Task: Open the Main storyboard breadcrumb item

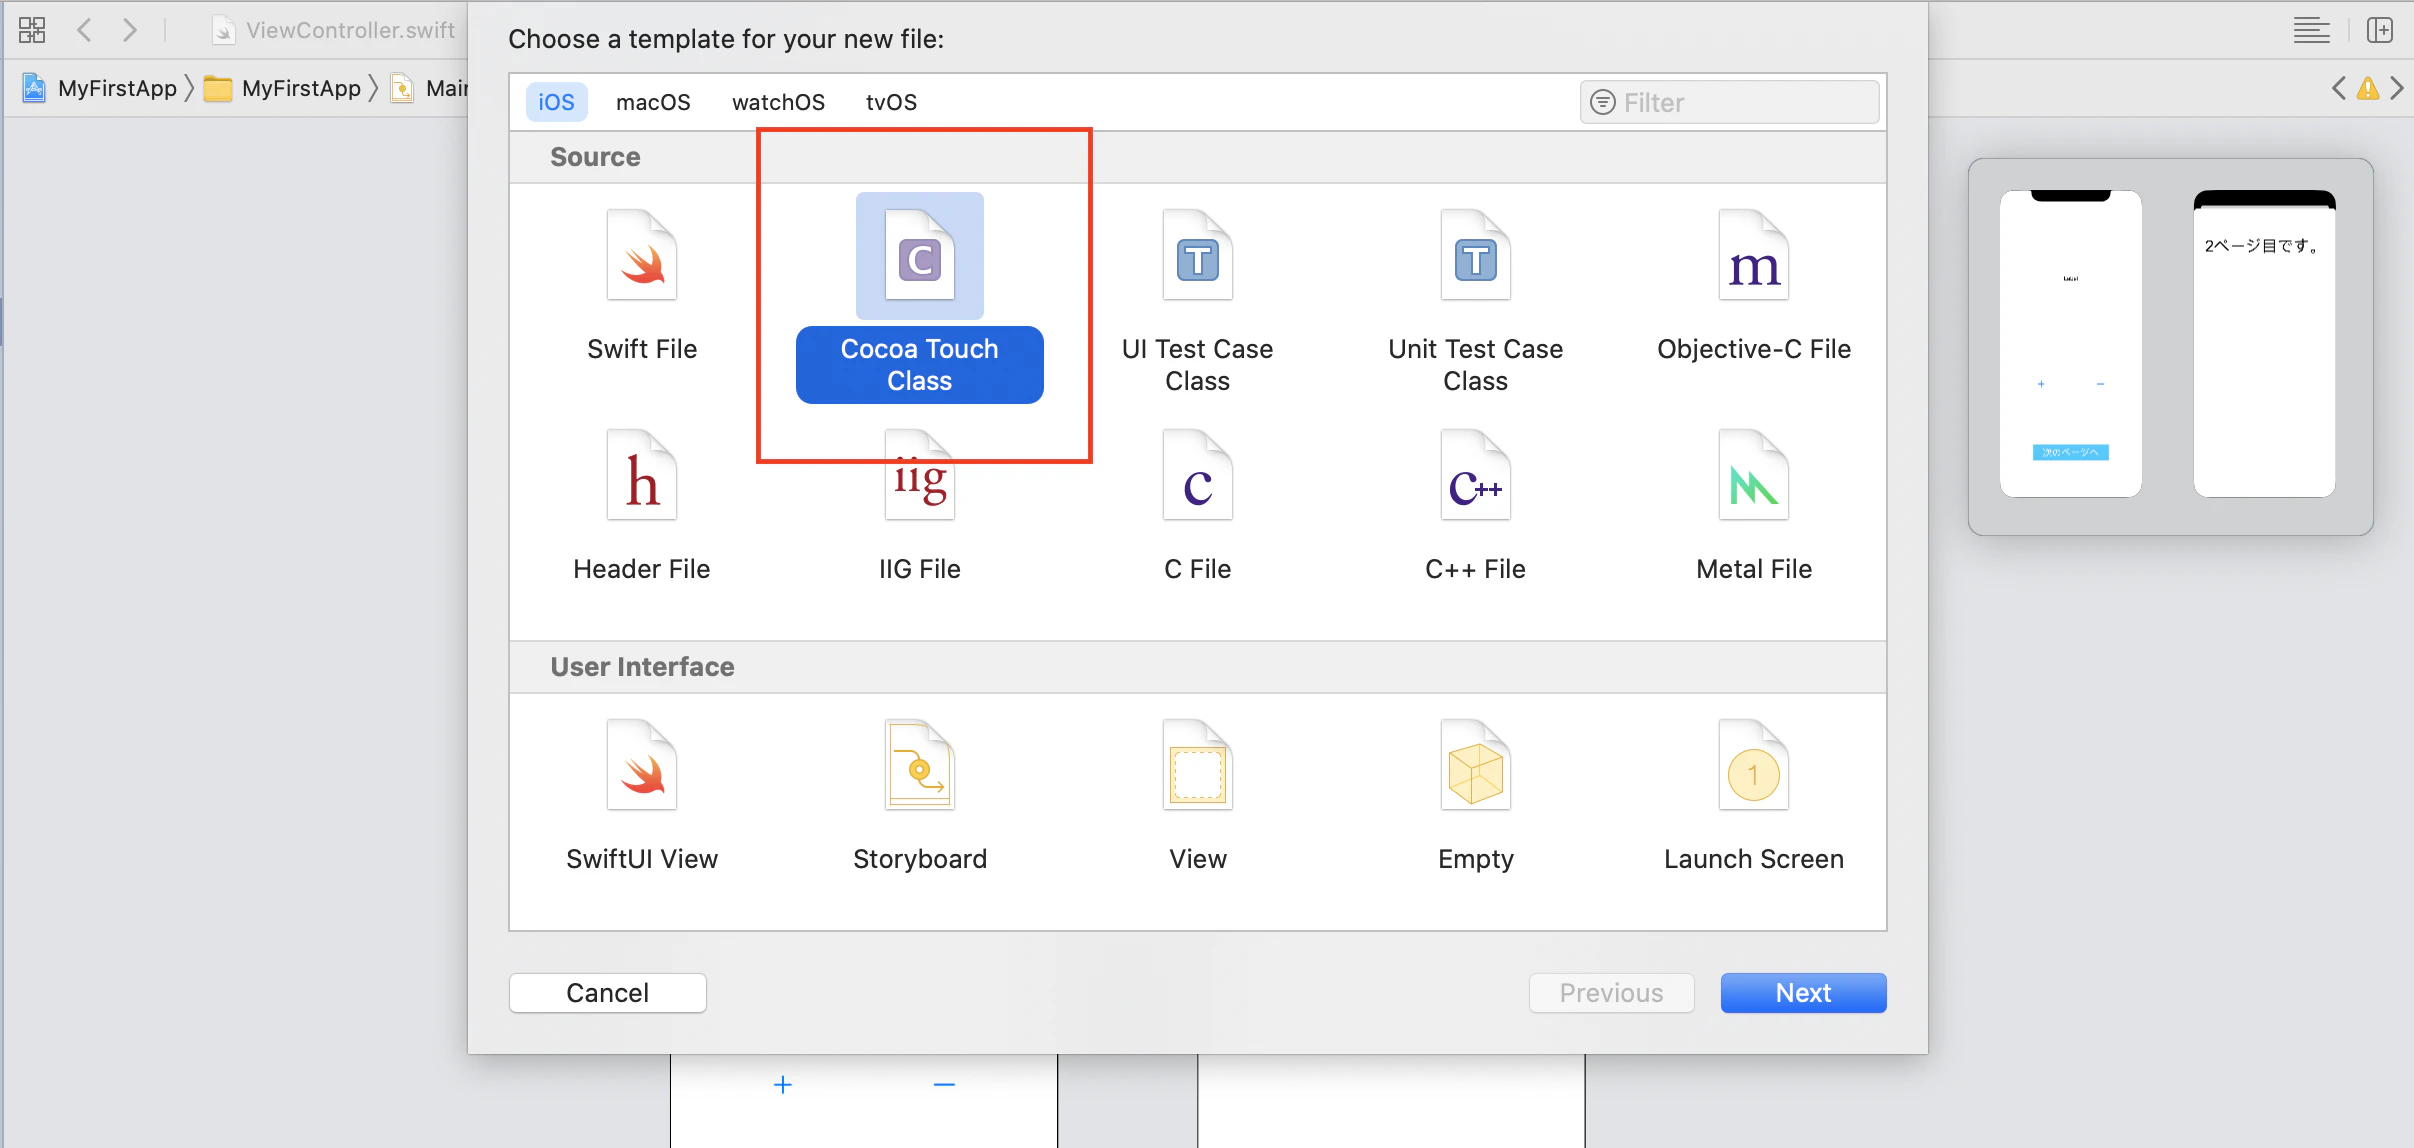Action: point(429,88)
